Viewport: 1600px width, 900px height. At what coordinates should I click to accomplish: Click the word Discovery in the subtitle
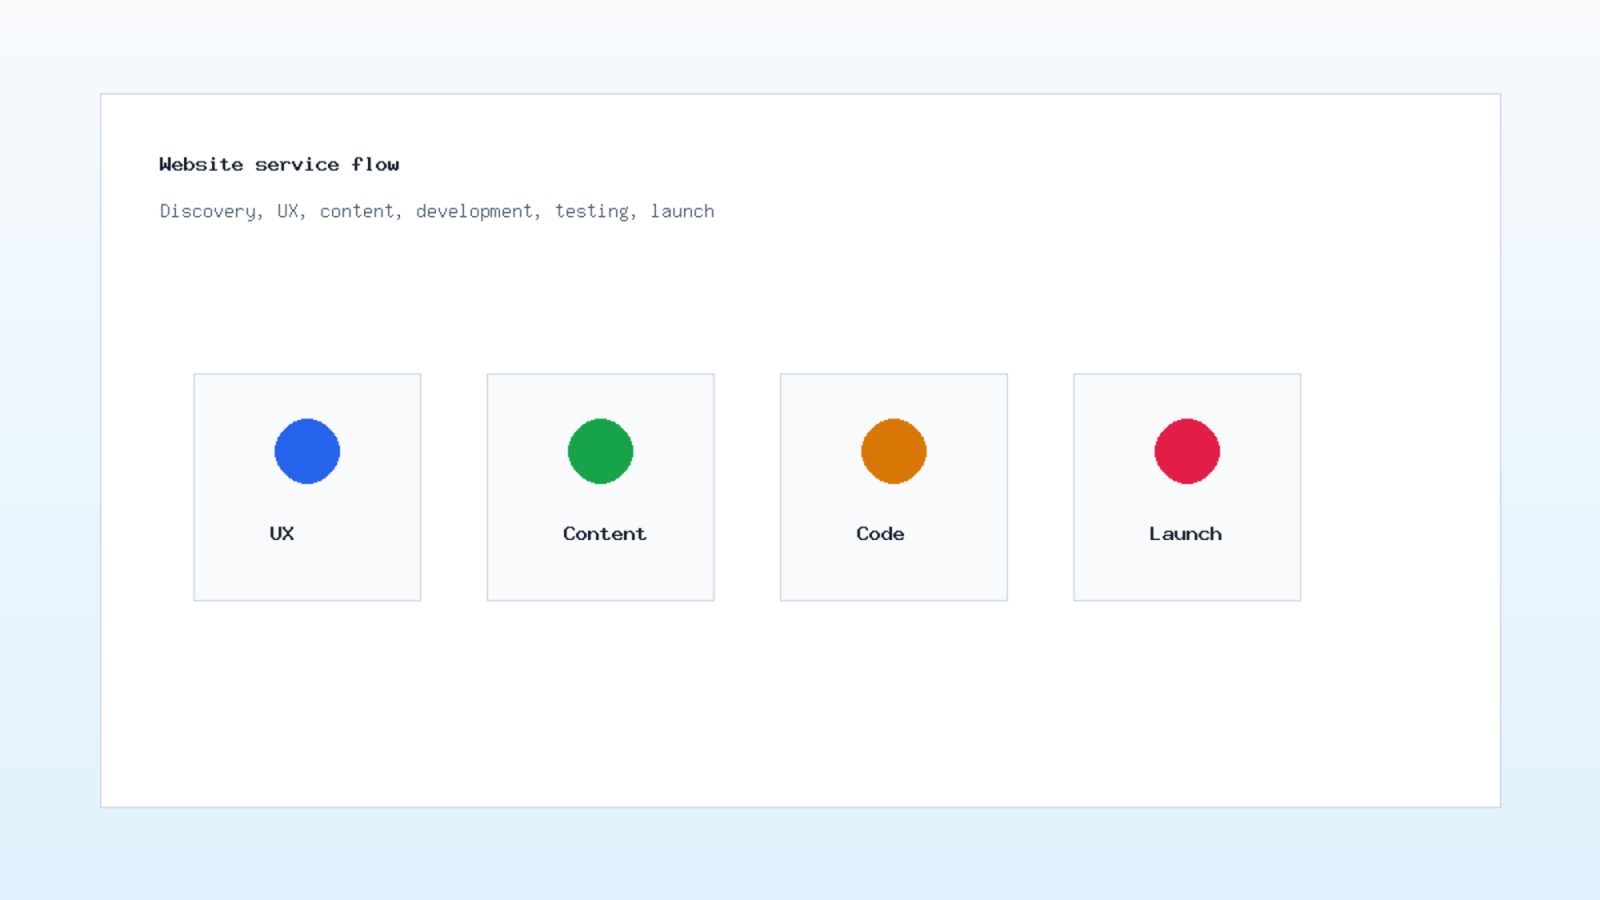coord(208,212)
